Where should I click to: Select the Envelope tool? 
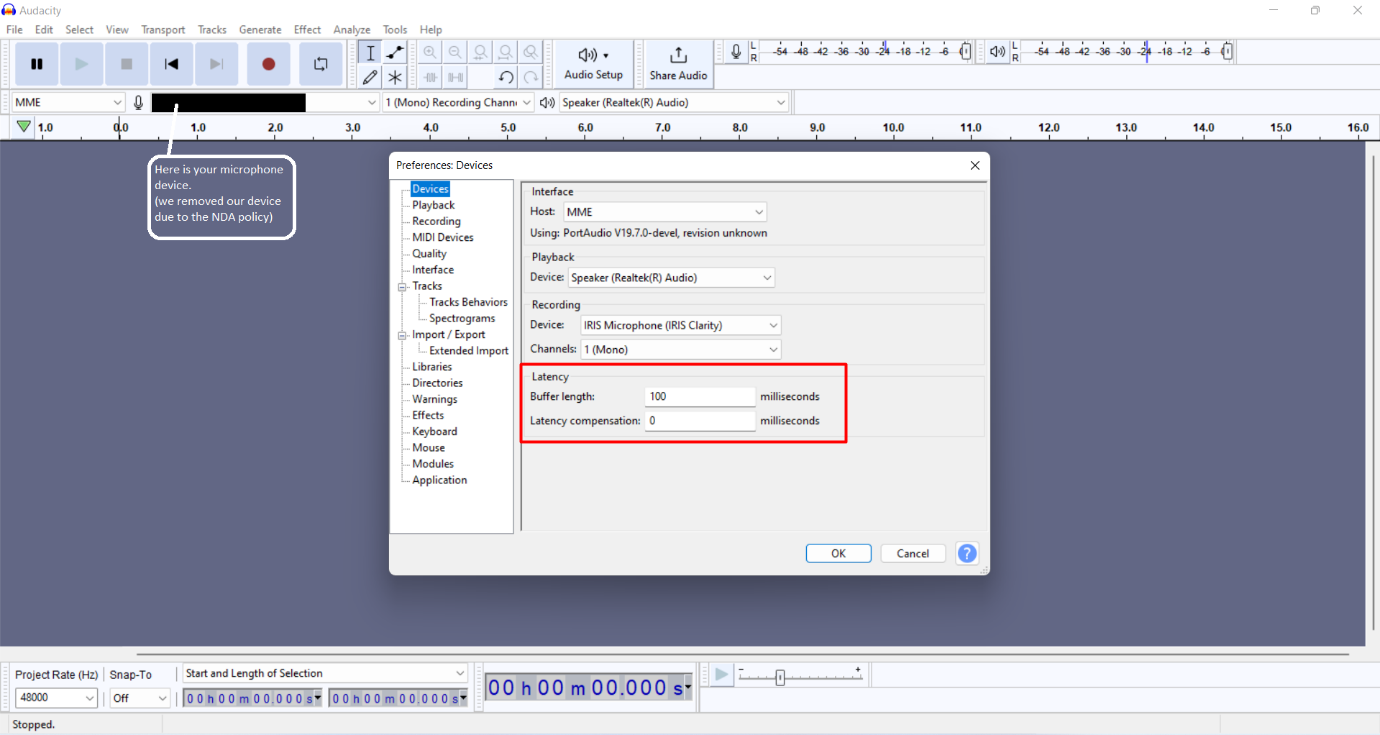[395, 53]
